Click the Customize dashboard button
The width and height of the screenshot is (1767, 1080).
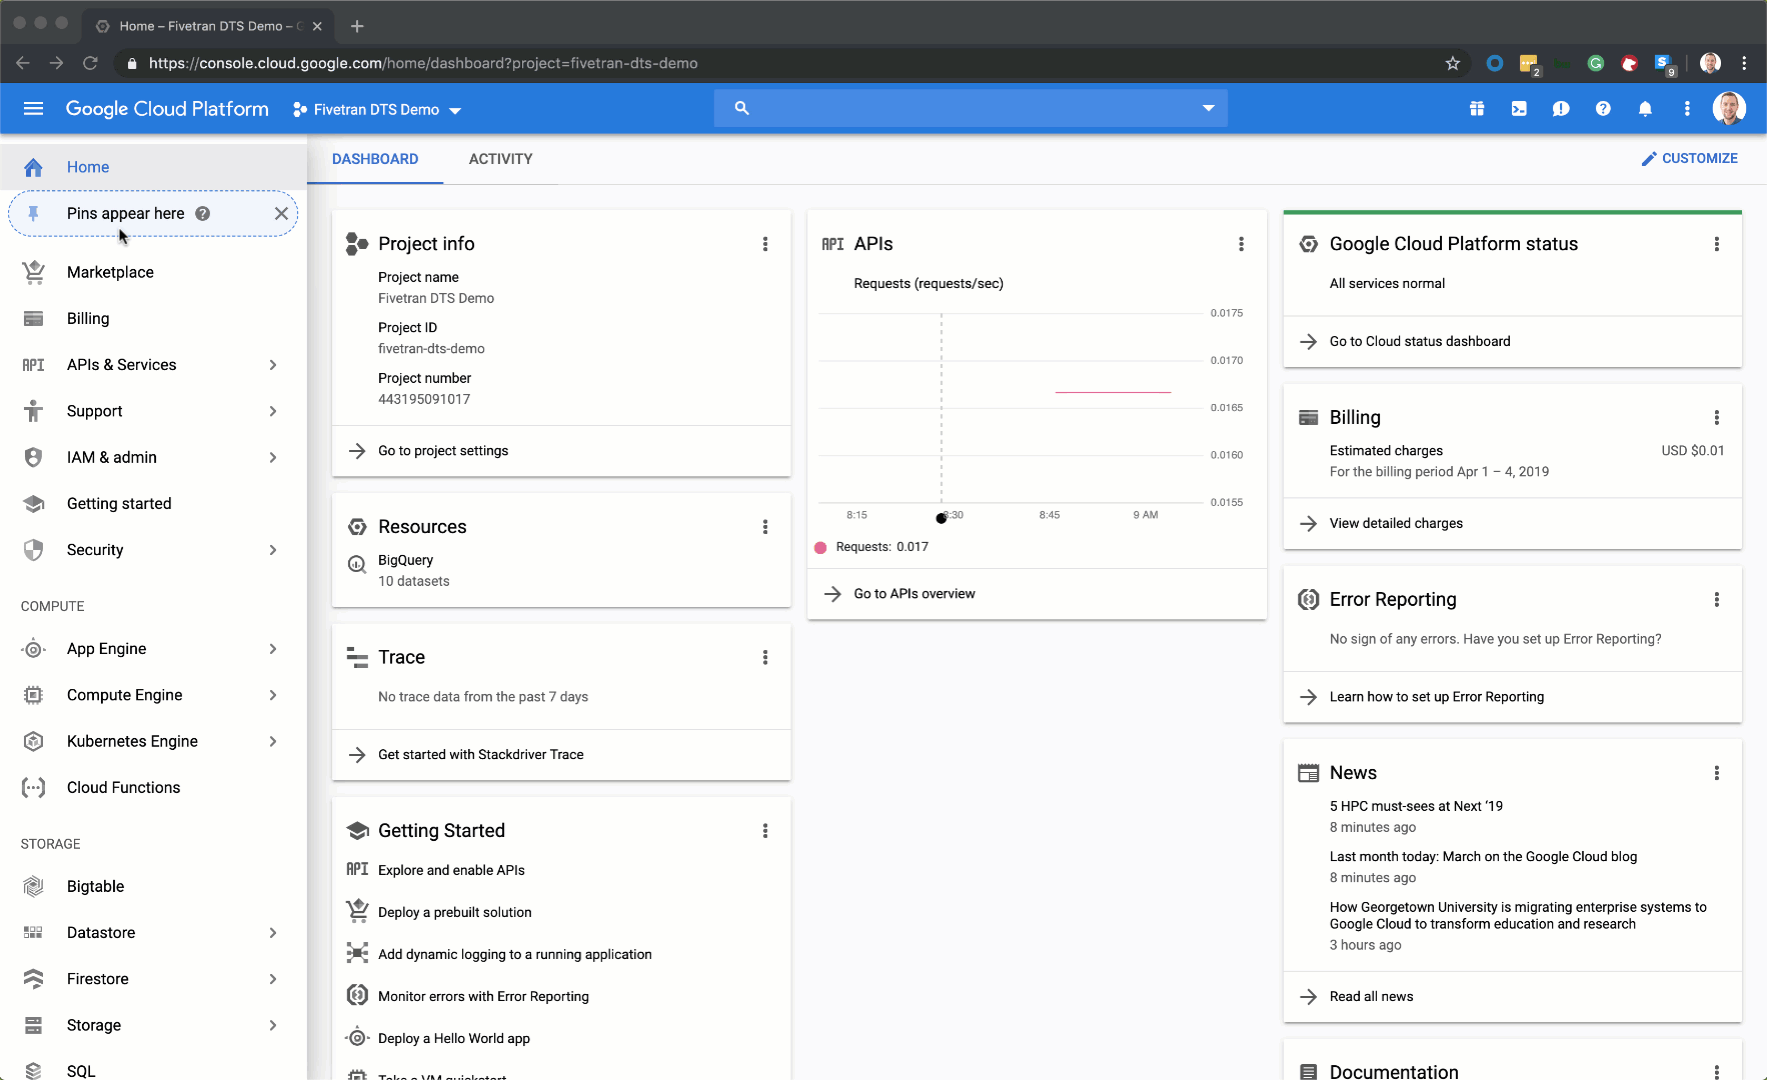[x=1689, y=158]
